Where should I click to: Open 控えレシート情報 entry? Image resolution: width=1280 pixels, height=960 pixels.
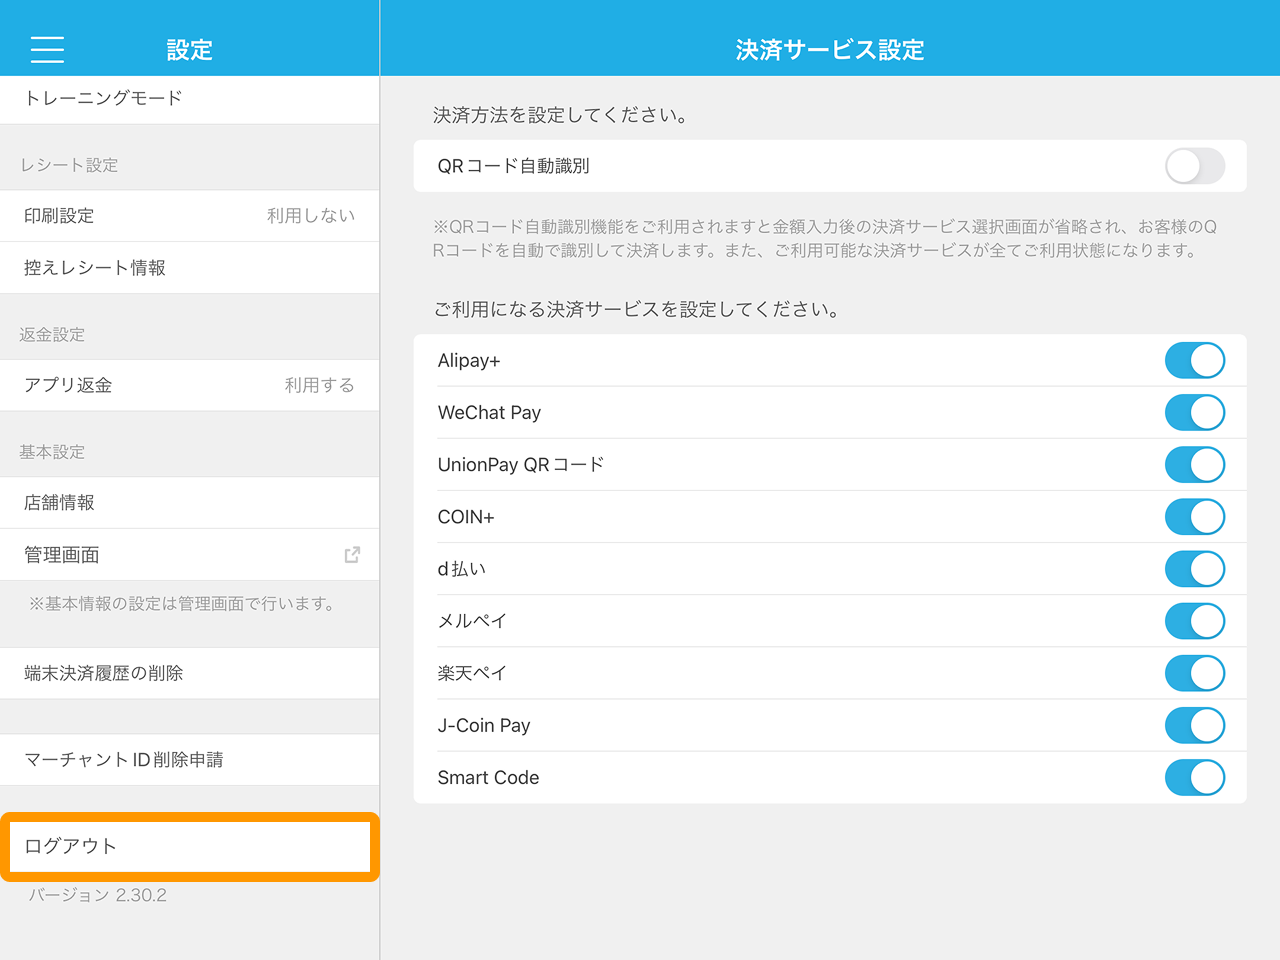coord(190,268)
